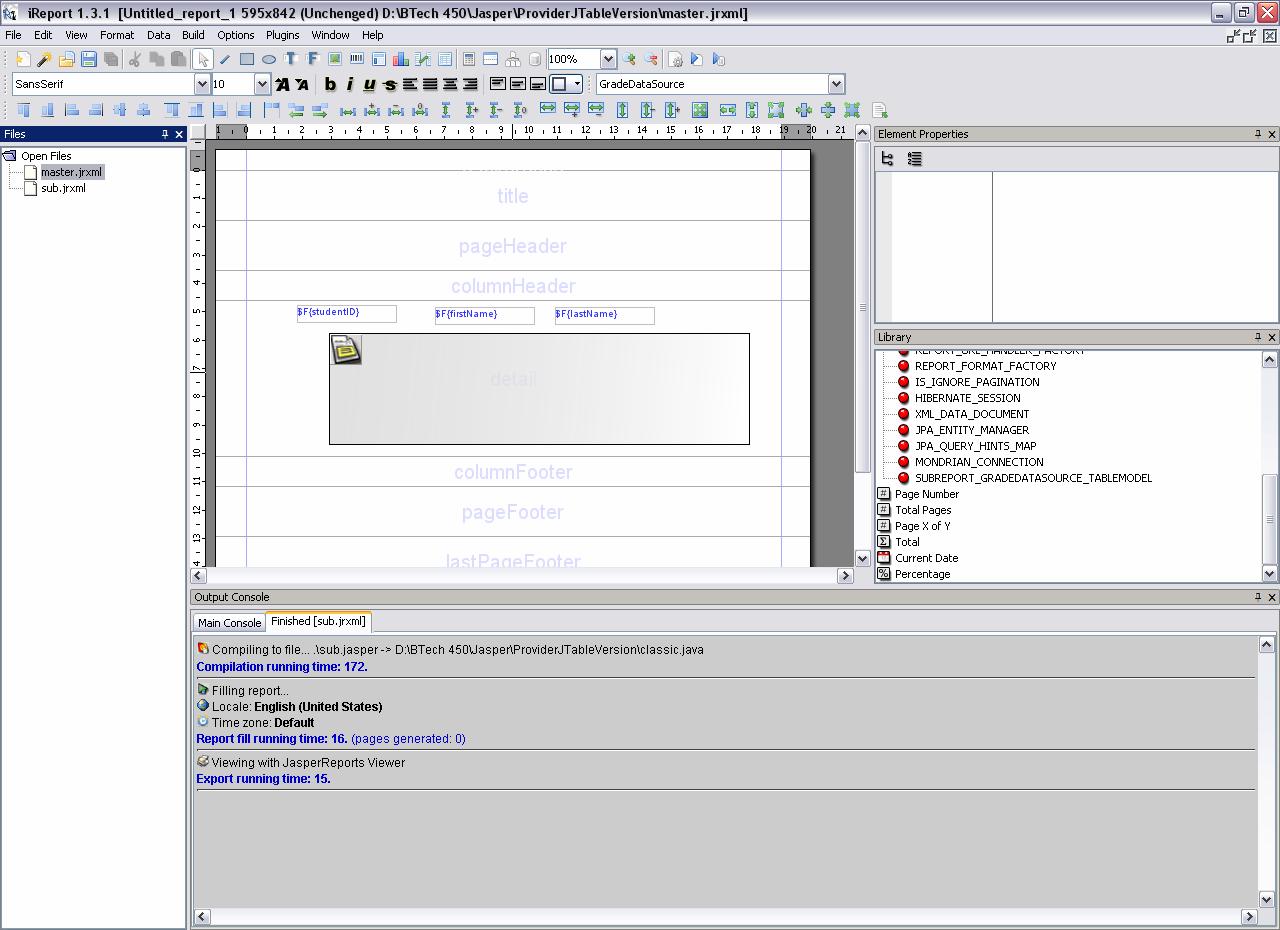Click the zoom in magnifier icon
This screenshot has width=1280, height=930.
pos(629,59)
